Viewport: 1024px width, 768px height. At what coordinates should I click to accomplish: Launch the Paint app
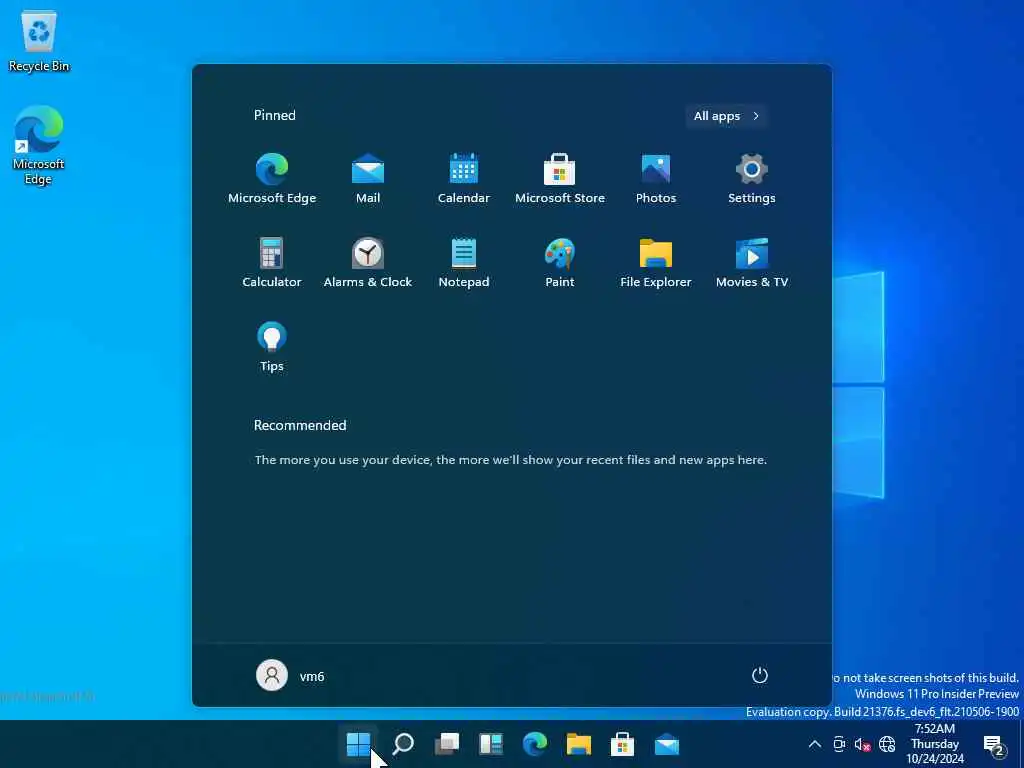(560, 263)
